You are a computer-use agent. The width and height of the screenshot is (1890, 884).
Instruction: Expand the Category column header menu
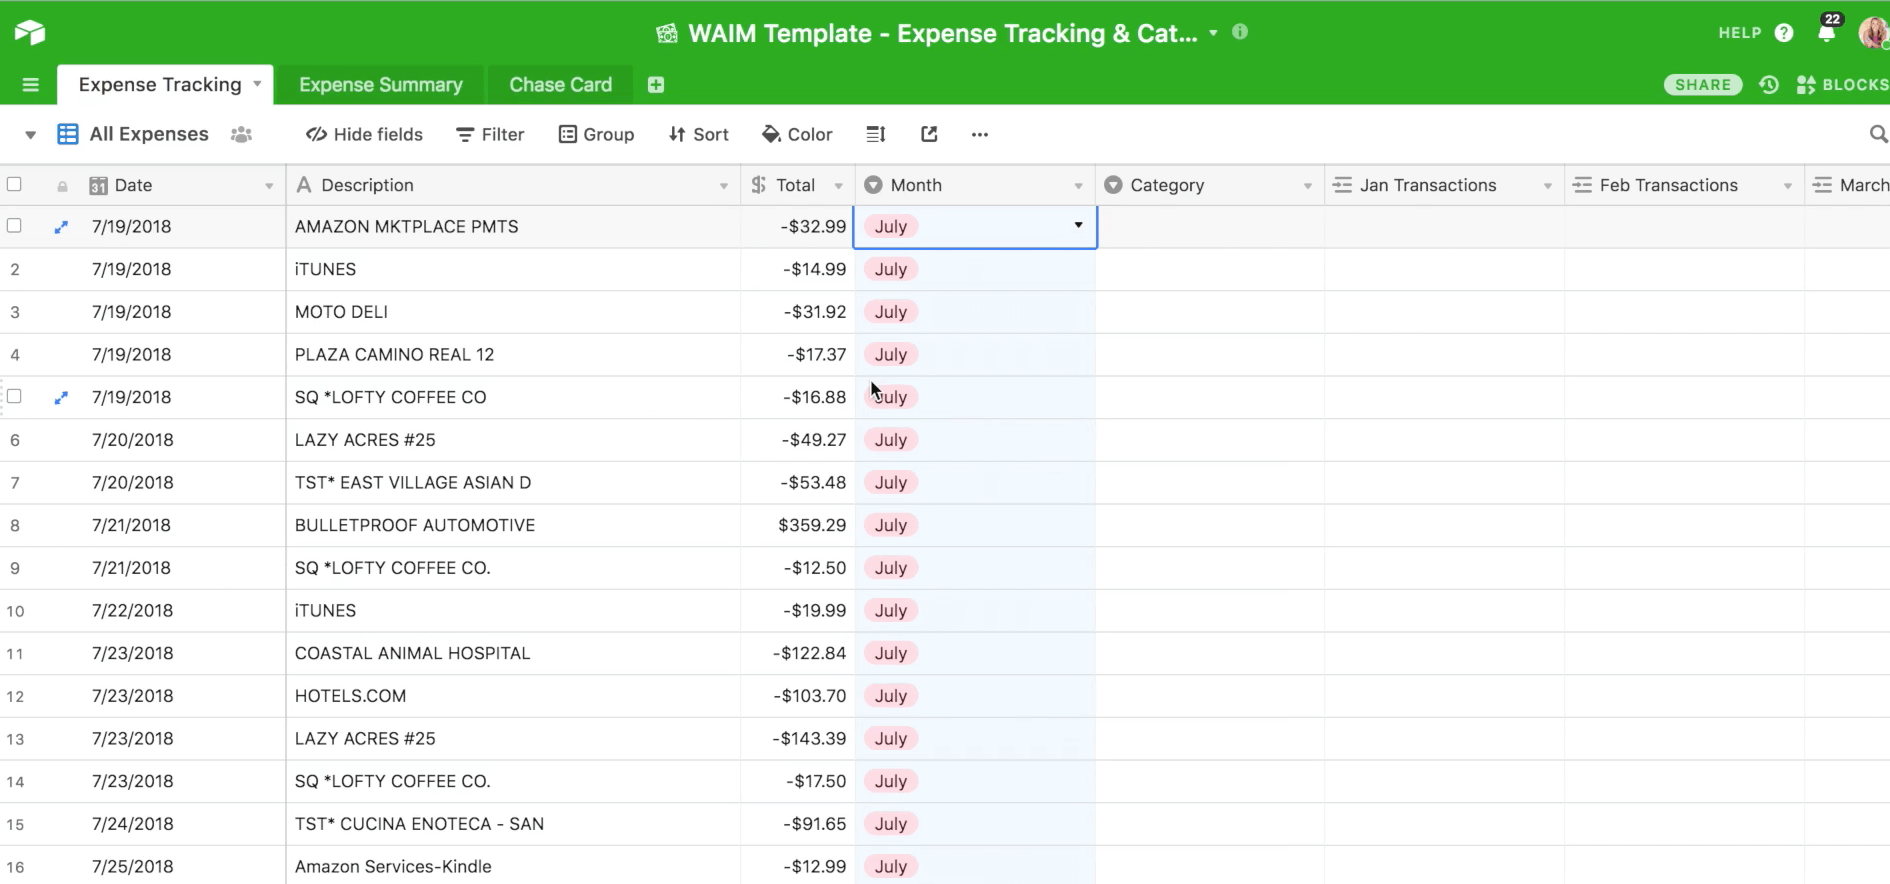point(1307,186)
